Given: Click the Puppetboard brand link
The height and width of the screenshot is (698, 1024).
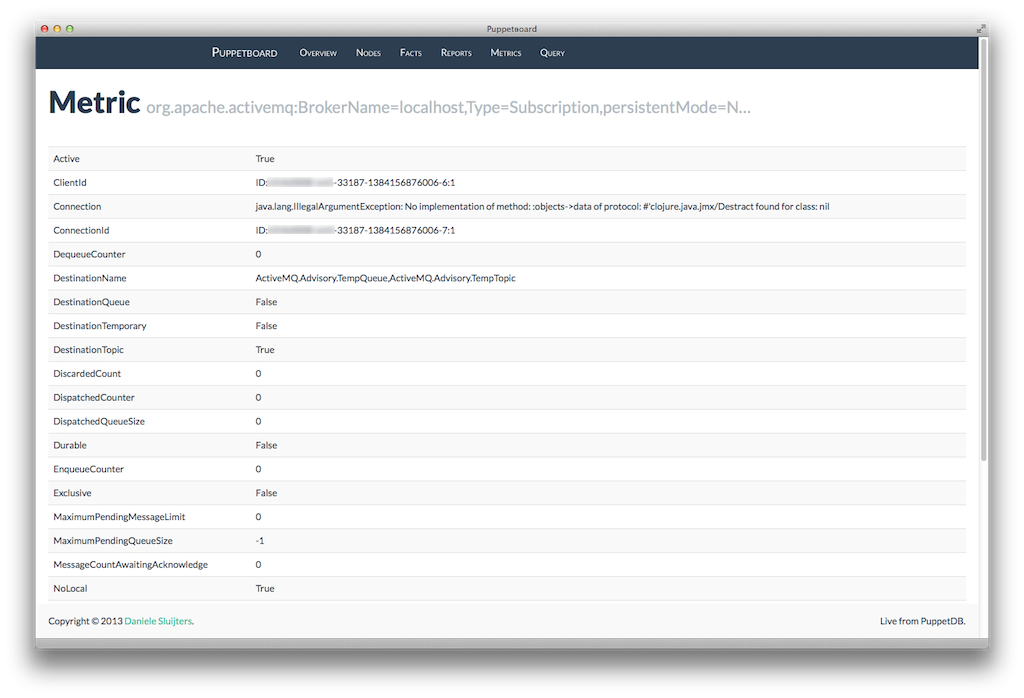Looking at the screenshot, I should (x=244, y=53).
